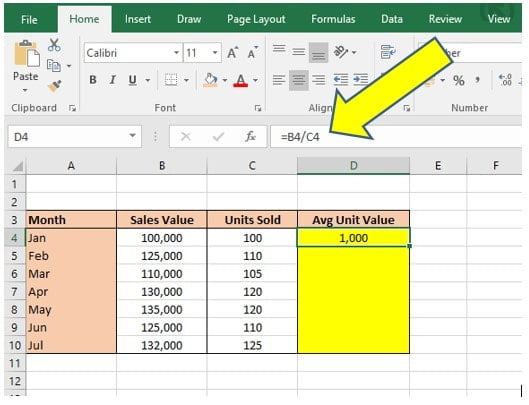Select the 105 Units Sold cell
This screenshot has width=529, height=405.
pyautogui.click(x=252, y=274)
